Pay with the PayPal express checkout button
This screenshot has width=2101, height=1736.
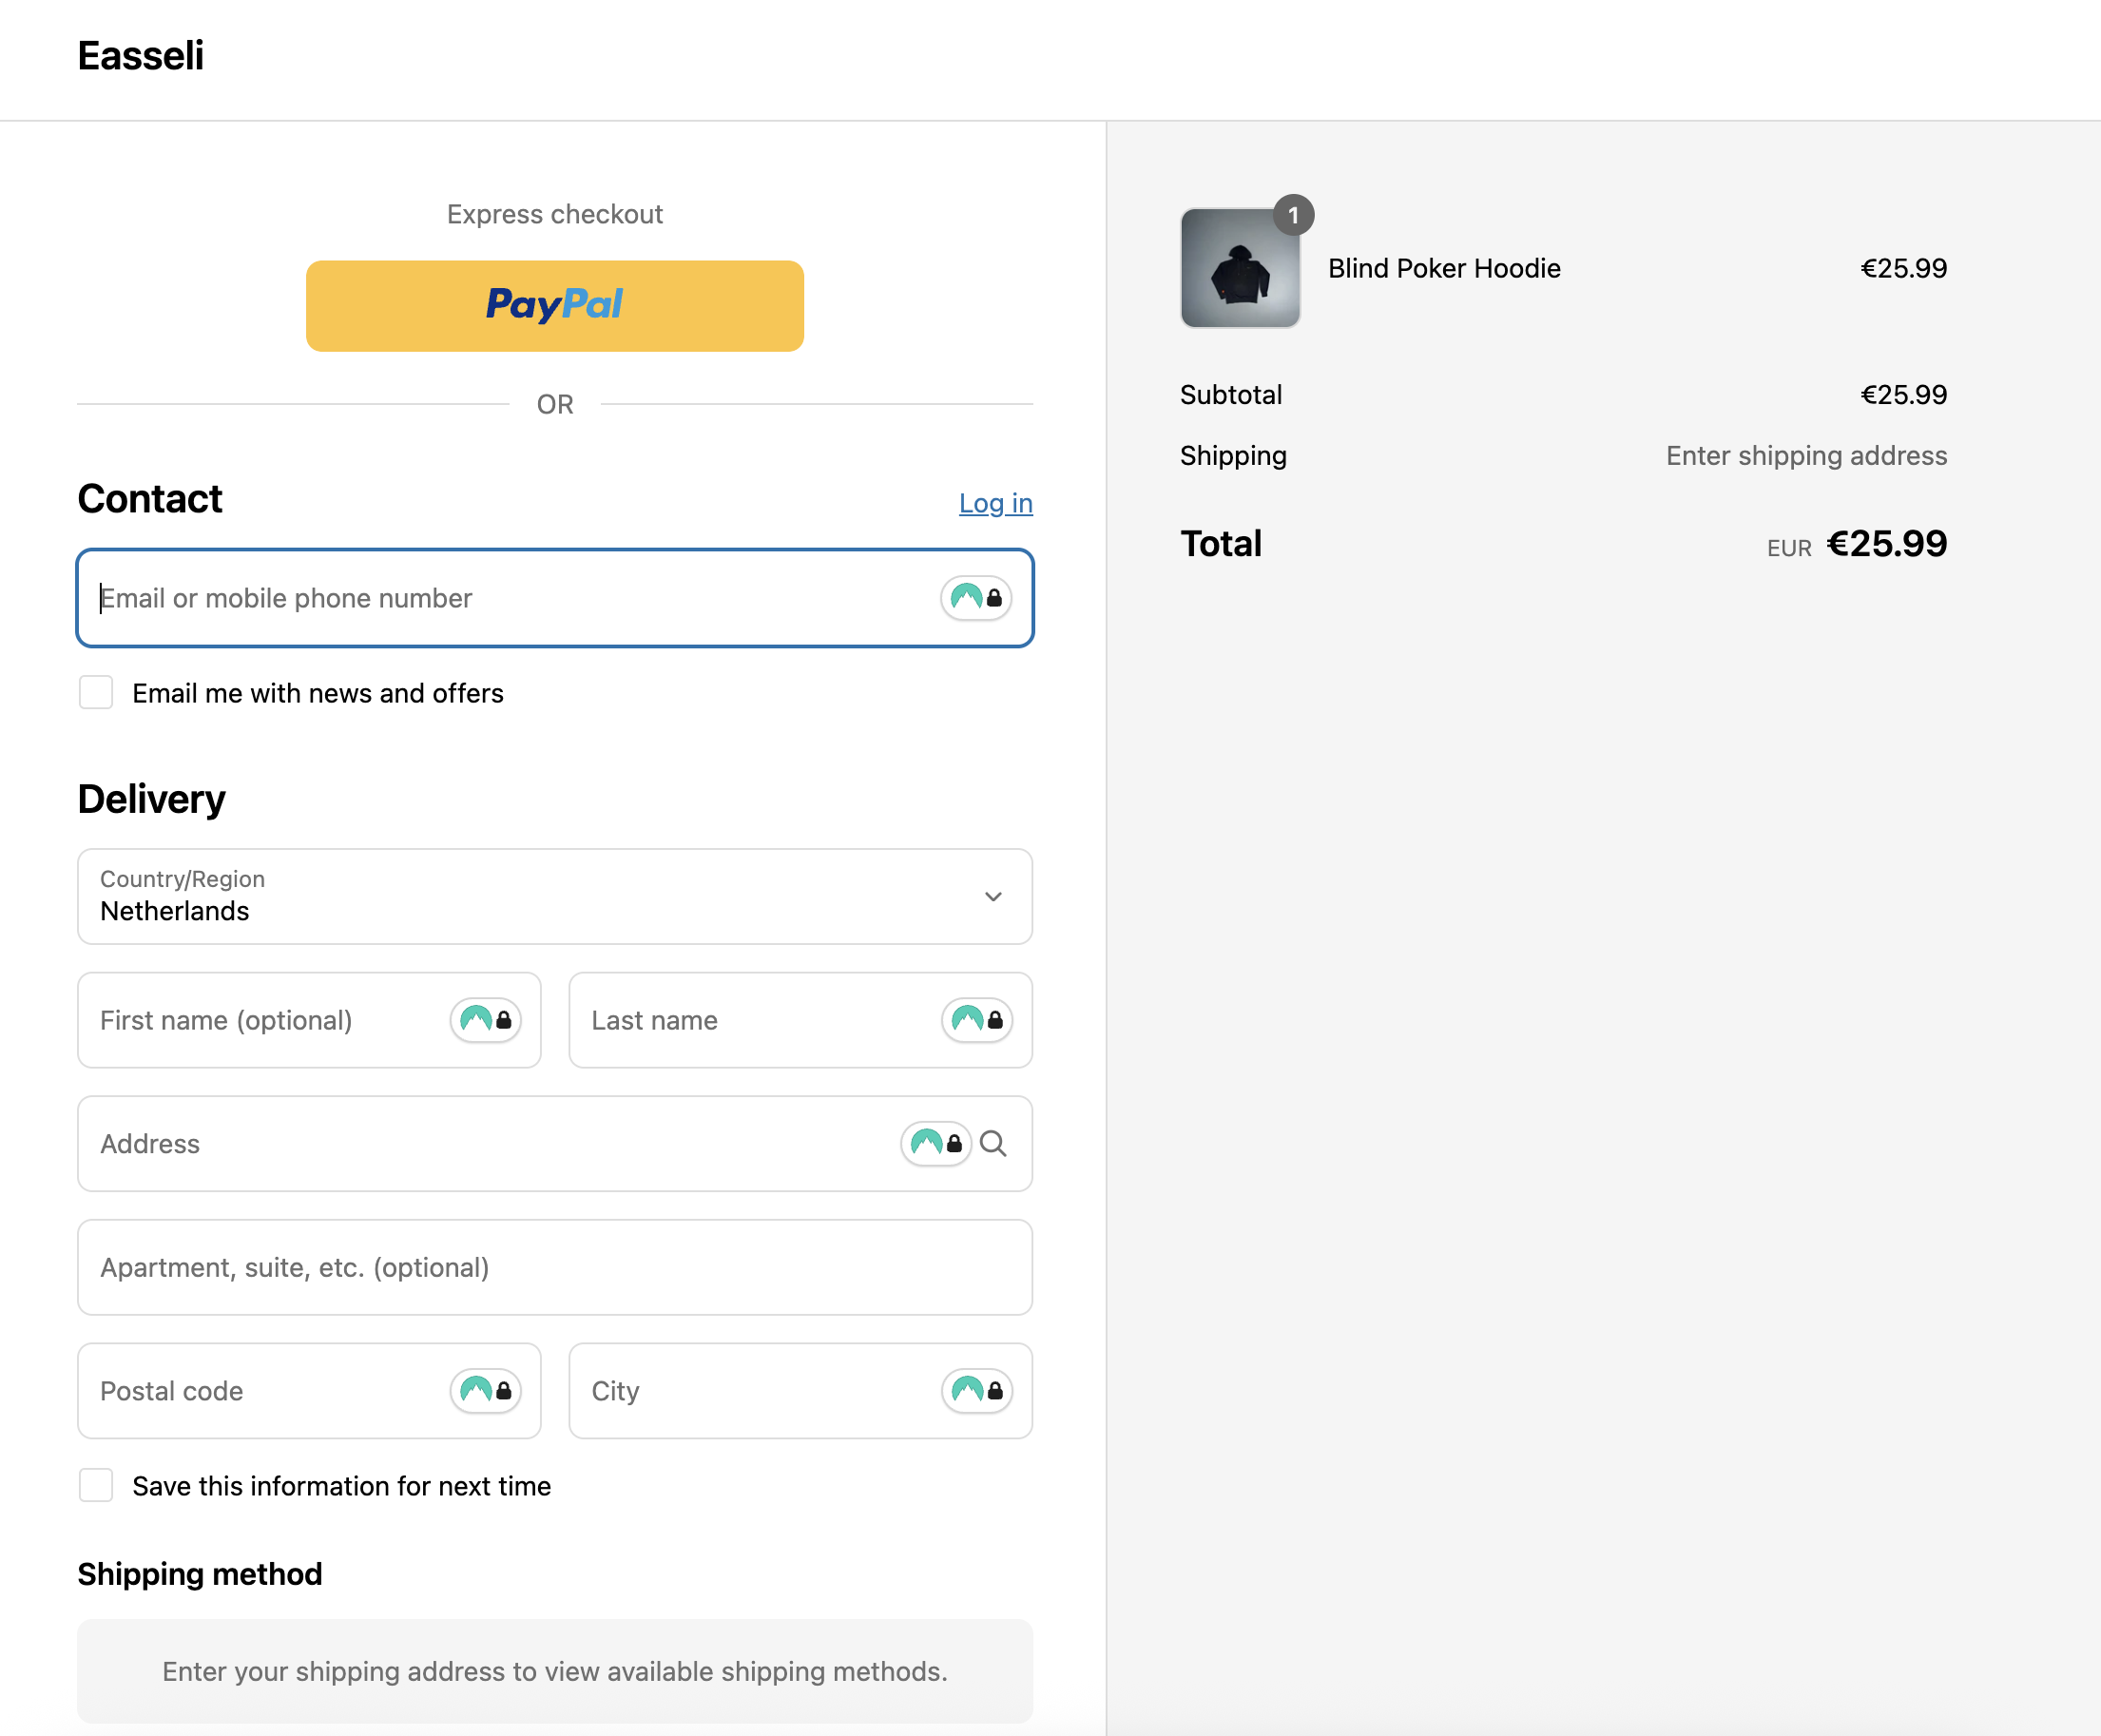click(x=555, y=305)
